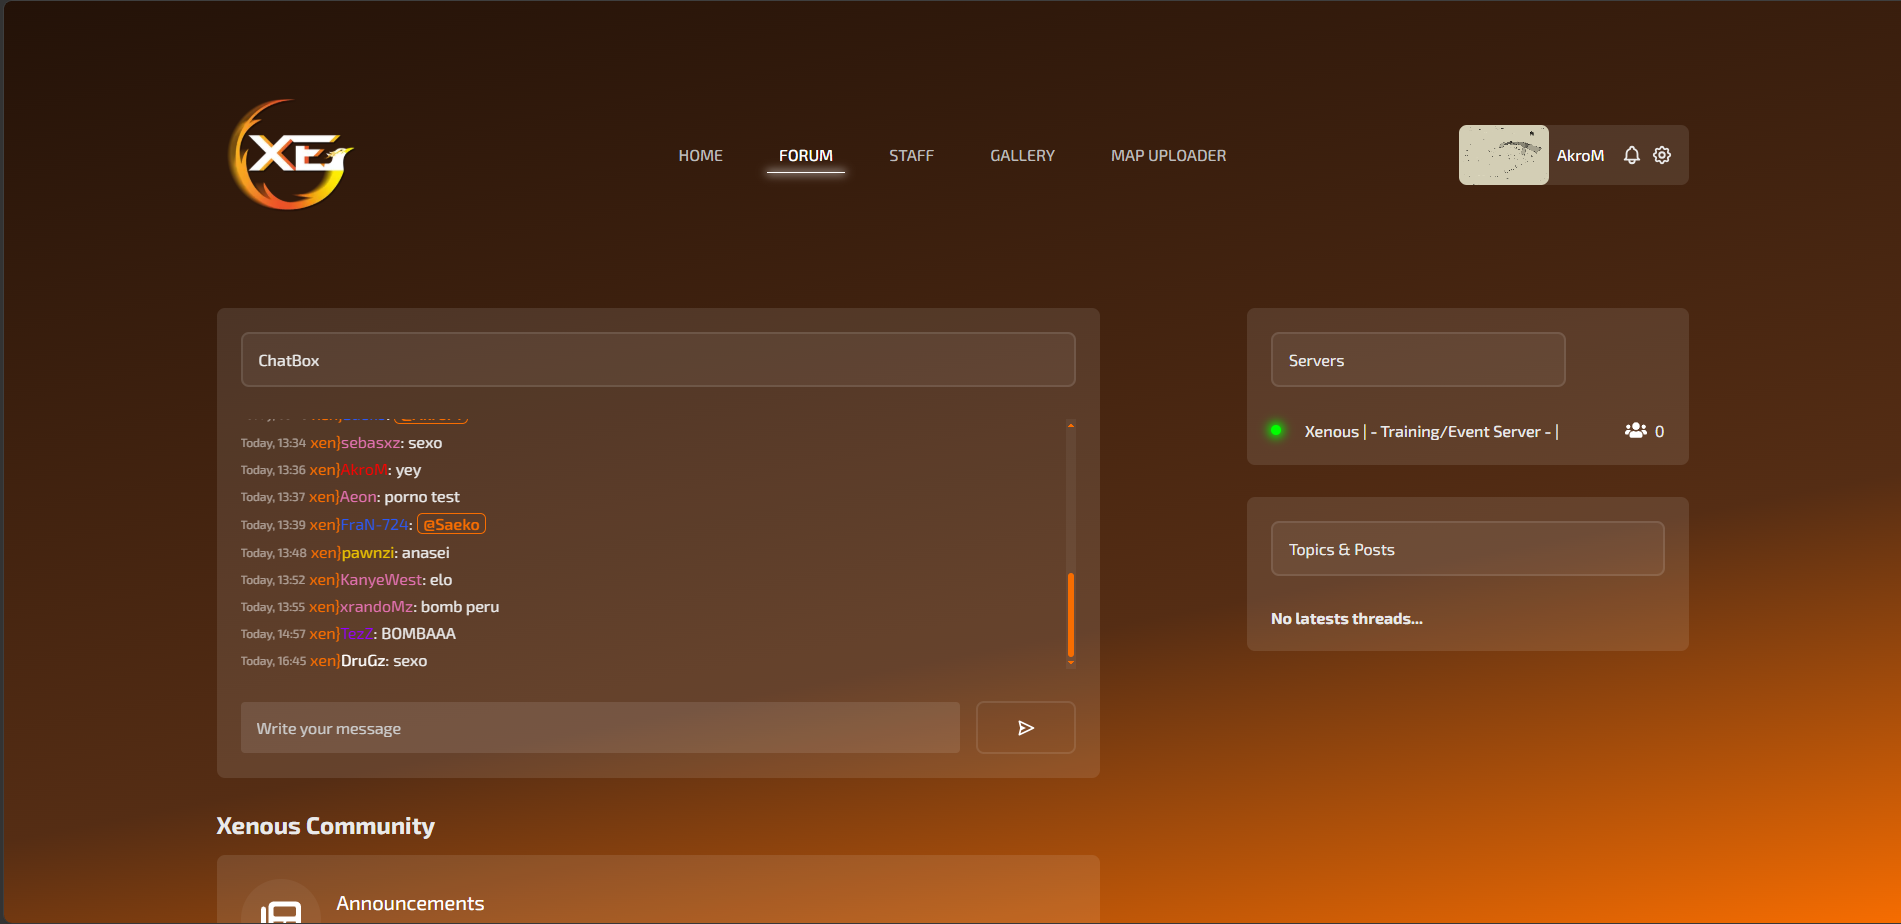Click the Xenous phoenix logo
Screen dimensions: 1901x924
coord(291,155)
